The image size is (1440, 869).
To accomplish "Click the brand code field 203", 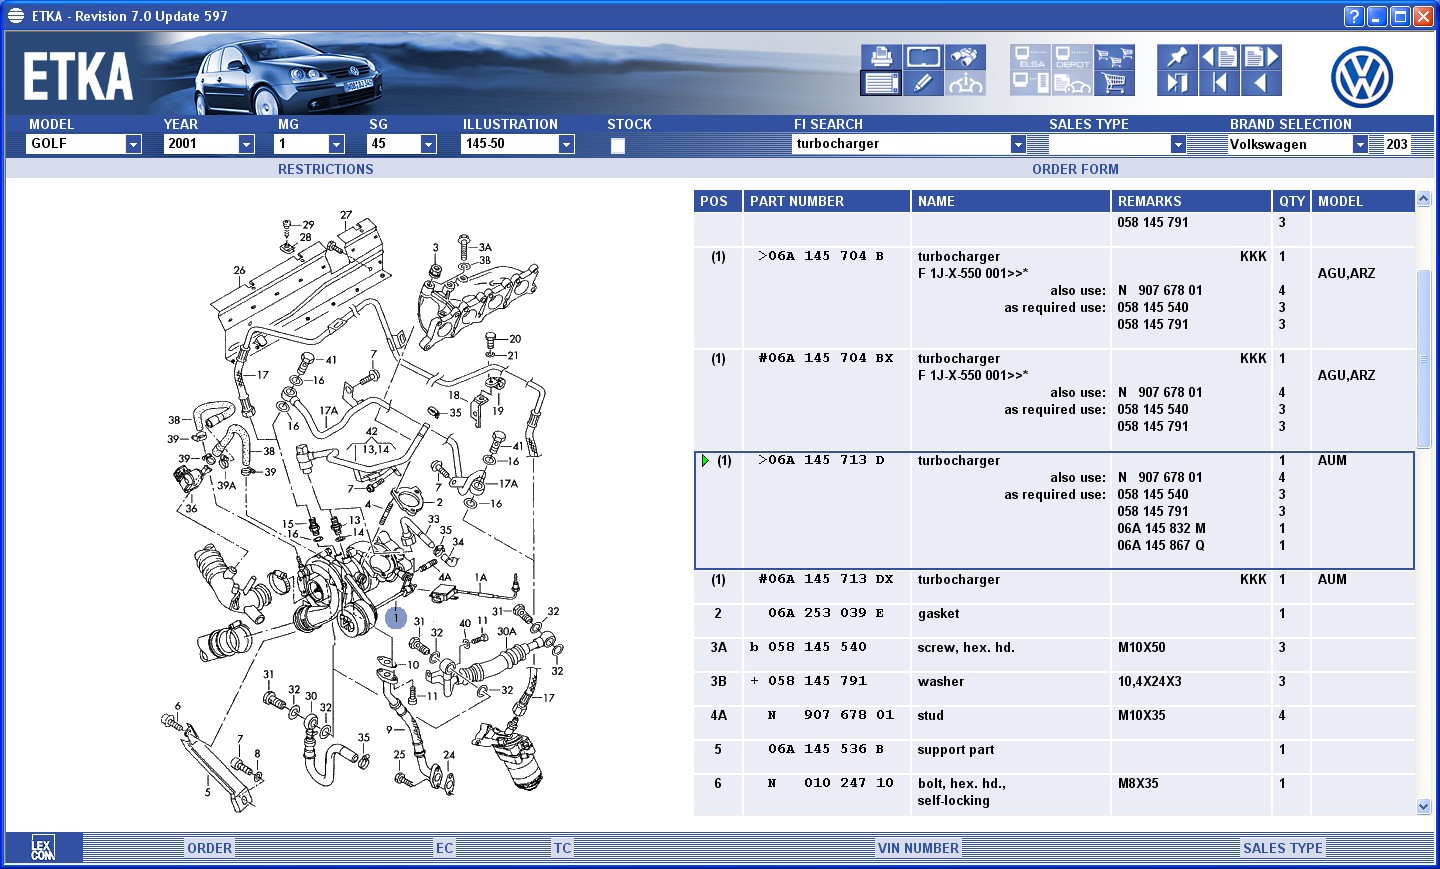I will (1397, 144).
